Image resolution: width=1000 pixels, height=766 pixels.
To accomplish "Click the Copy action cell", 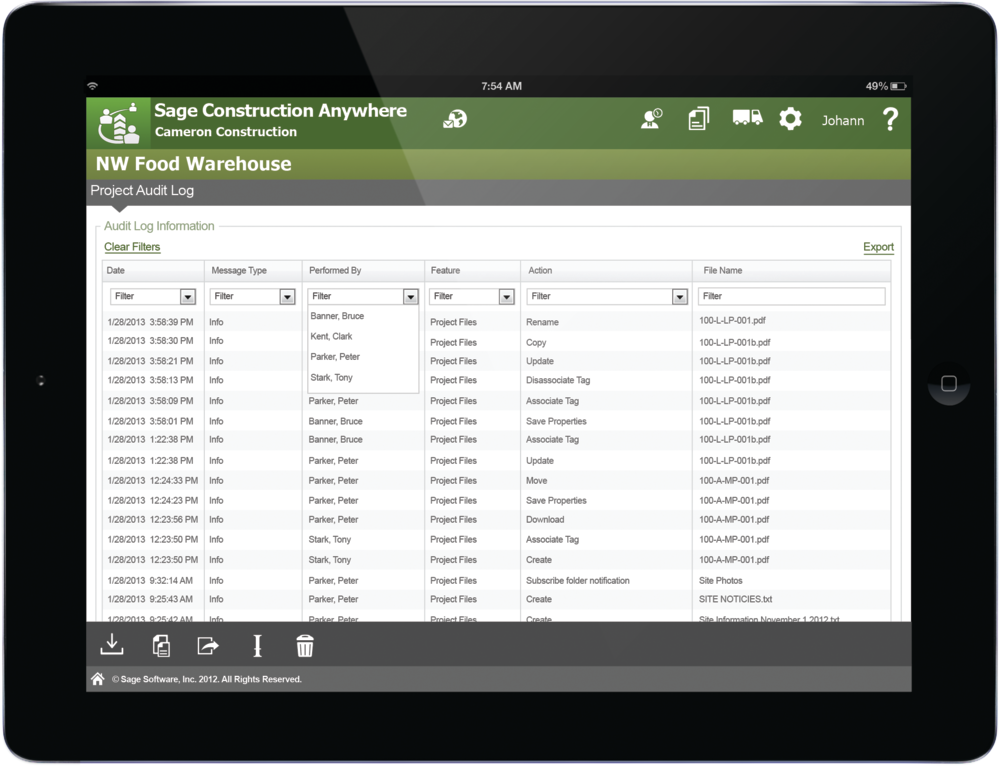I will coord(536,342).
